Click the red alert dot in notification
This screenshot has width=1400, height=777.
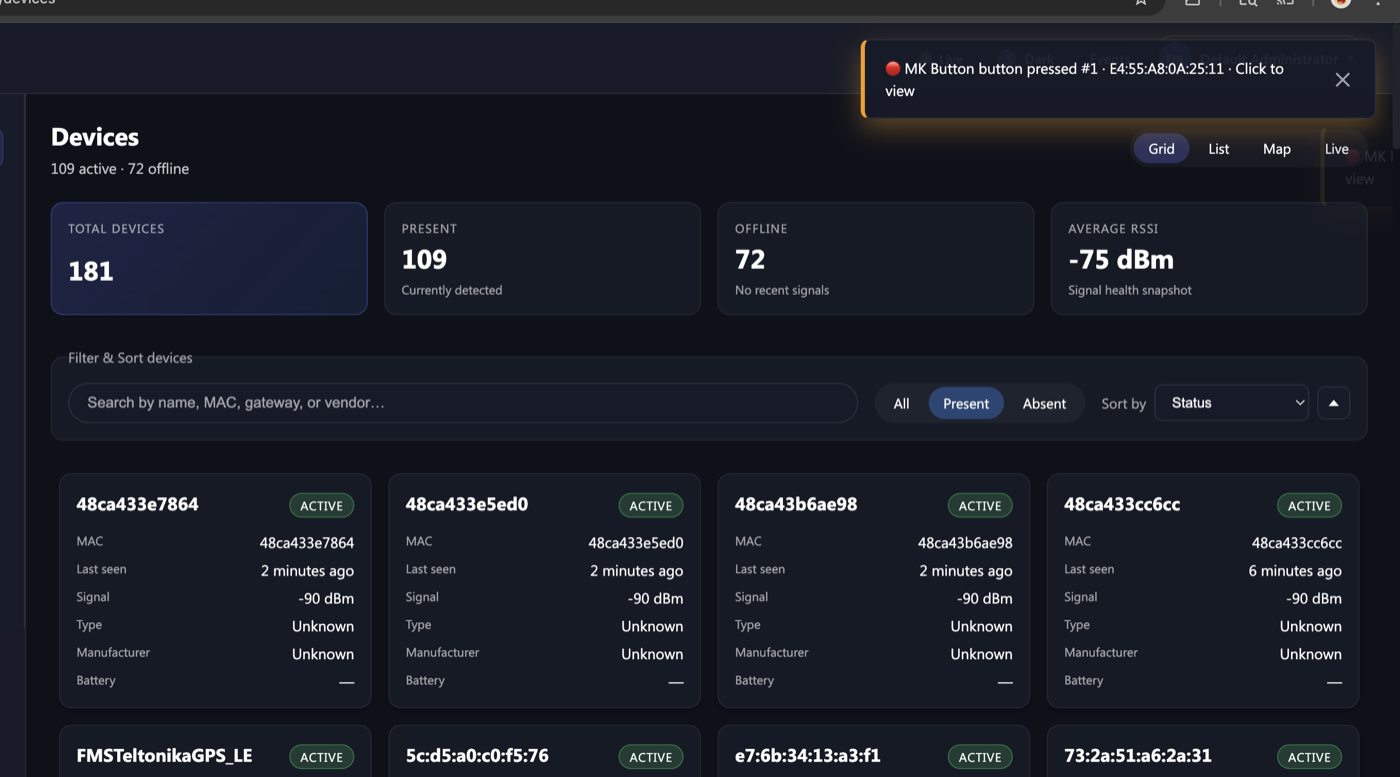click(x=893, y=69)
